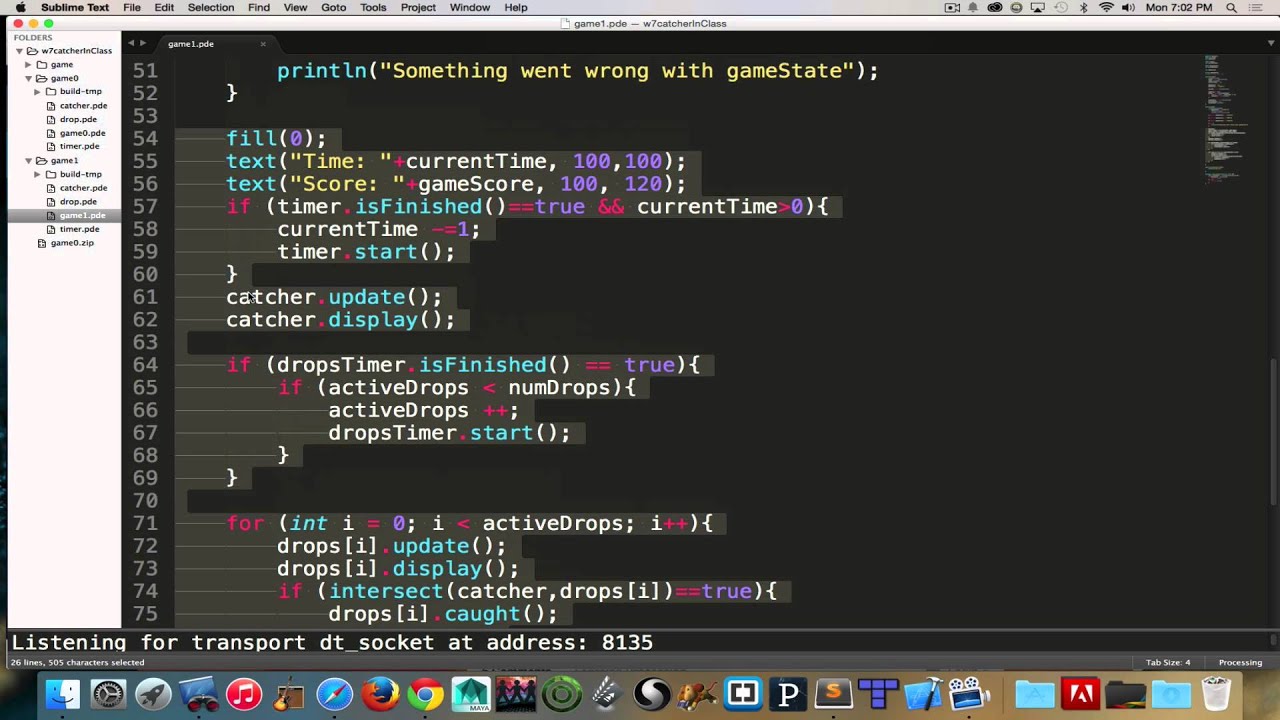
Task: Go to next tab with right arrow
Action: [x=143, y=43]
